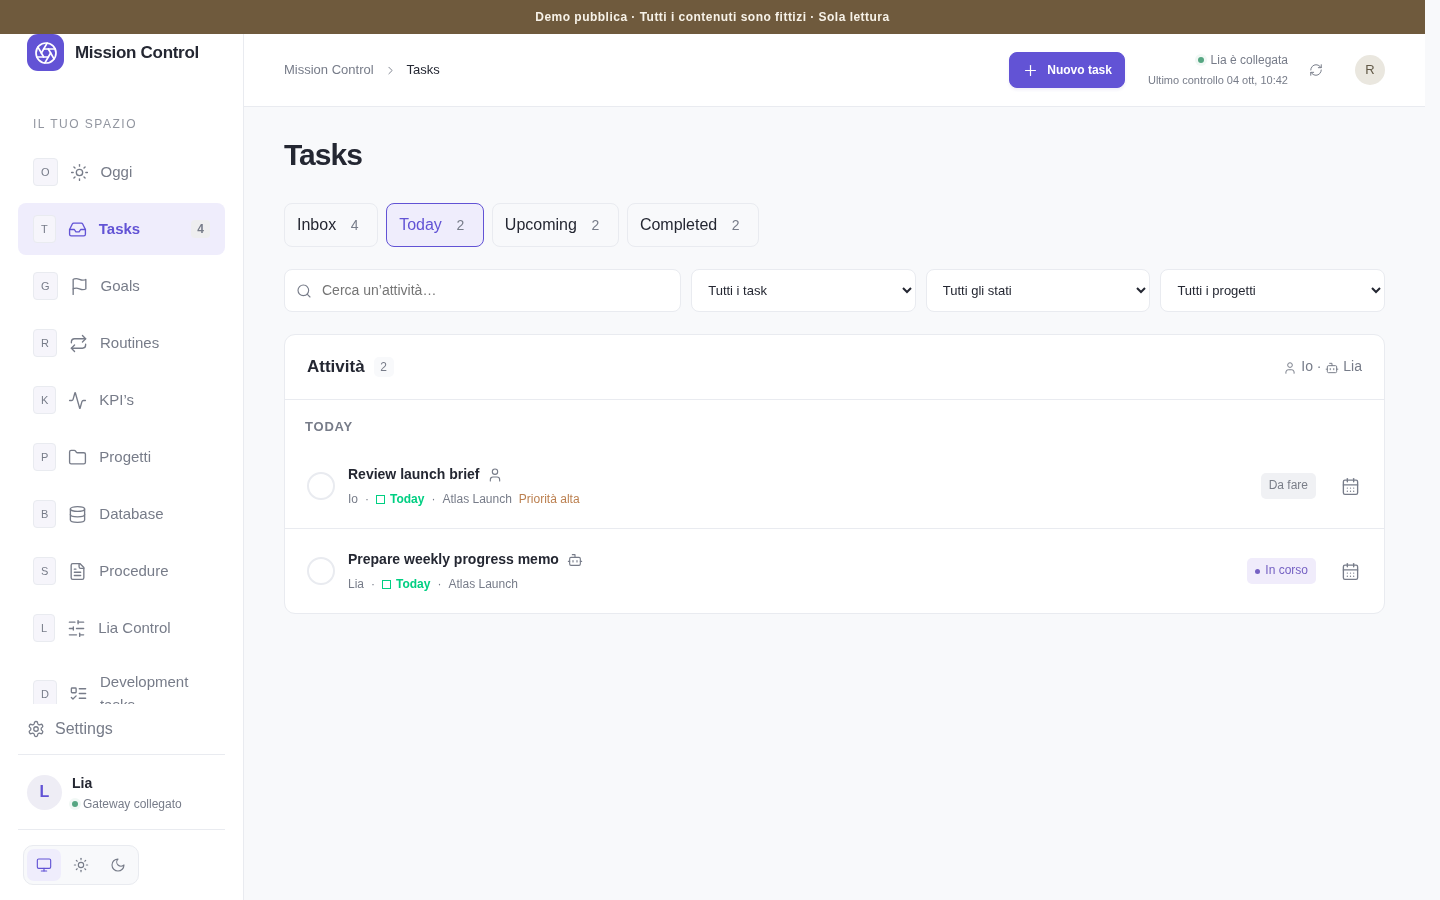The height and width of the screenshot is (900, 1440).
Task: Click the Lia avatar in sidebar
Action: coord(44,792)
